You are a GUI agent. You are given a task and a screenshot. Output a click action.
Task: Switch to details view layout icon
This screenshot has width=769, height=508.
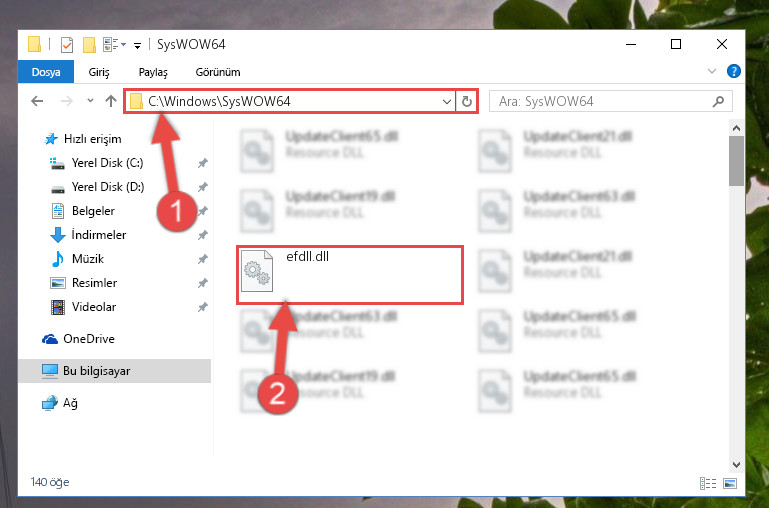pos(708,483)
